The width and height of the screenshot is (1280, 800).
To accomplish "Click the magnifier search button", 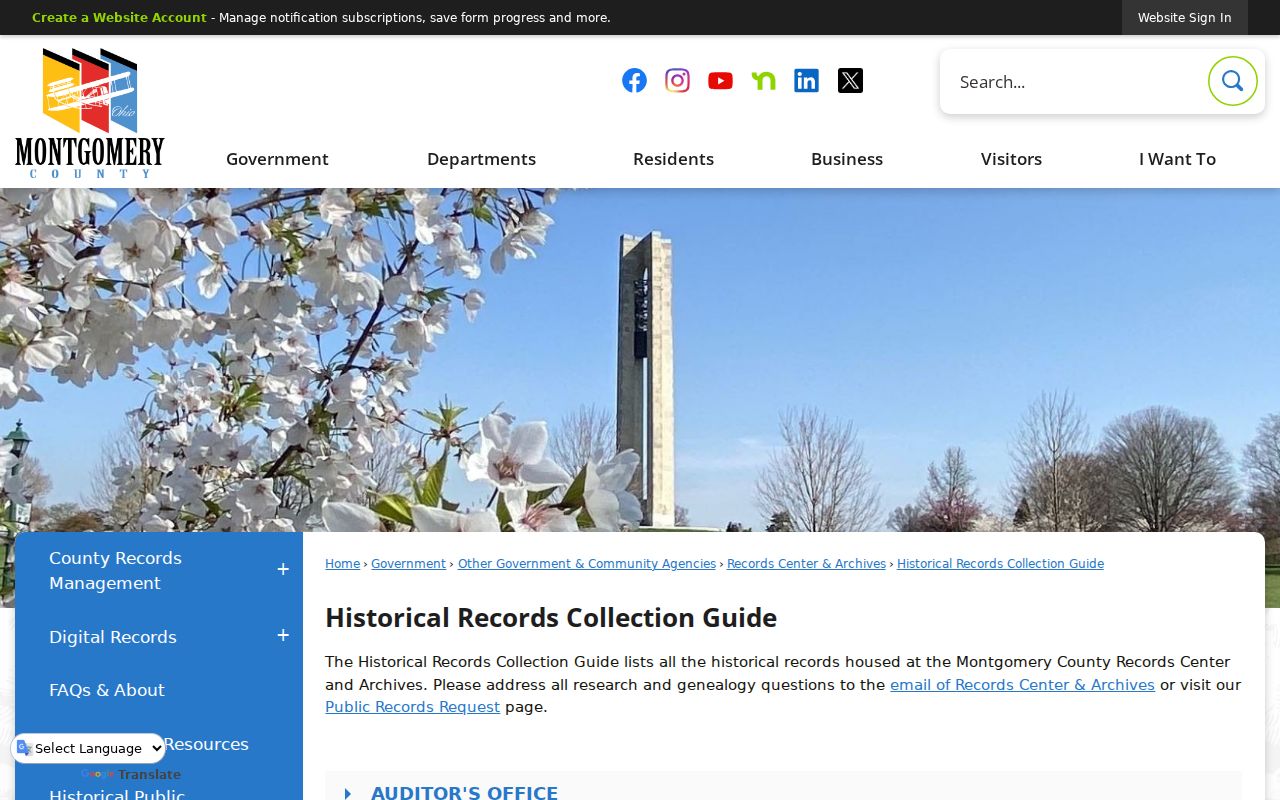I will click(1232, 81).
